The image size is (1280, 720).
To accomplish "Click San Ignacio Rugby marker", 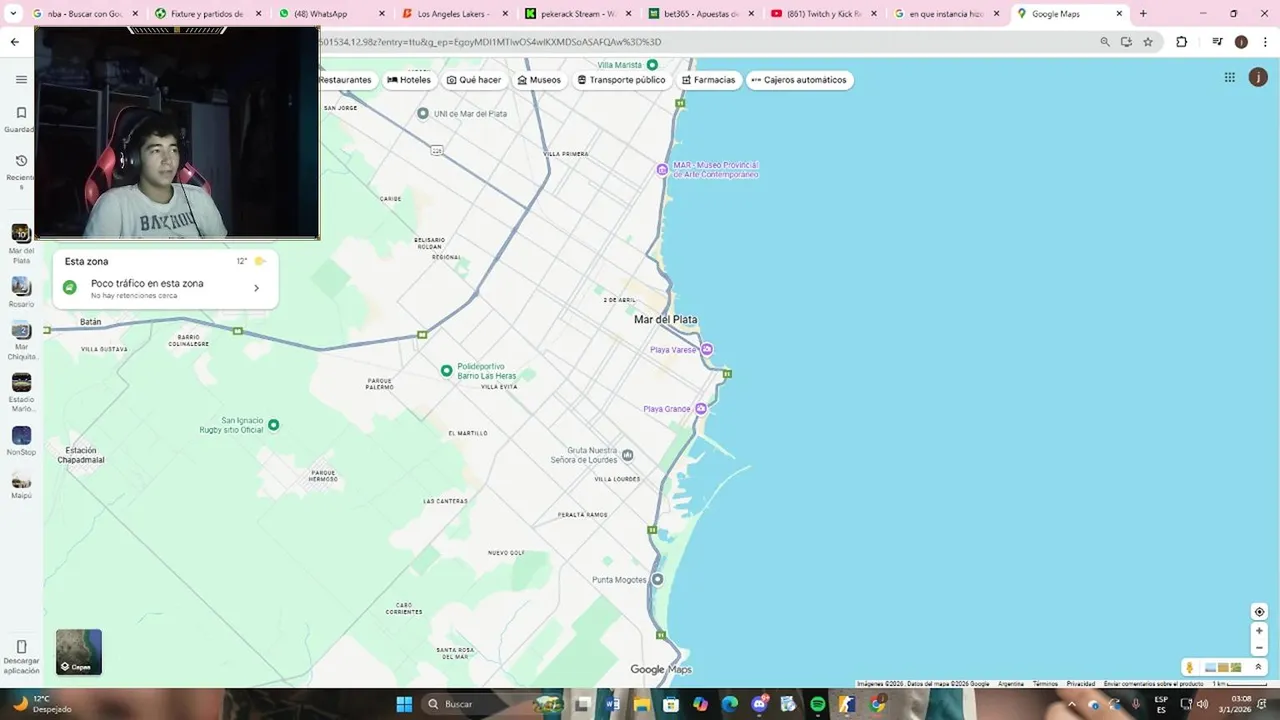I will pyautogui.click(x=273, y=425).
